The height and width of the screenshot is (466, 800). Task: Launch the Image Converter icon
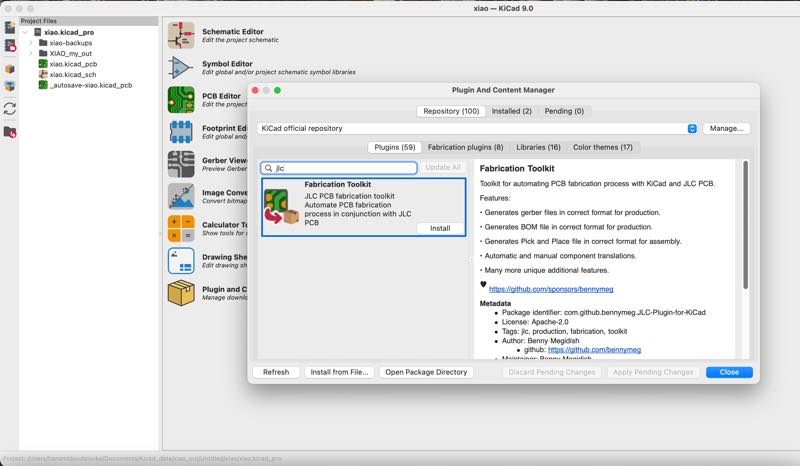tap(181, 196)
